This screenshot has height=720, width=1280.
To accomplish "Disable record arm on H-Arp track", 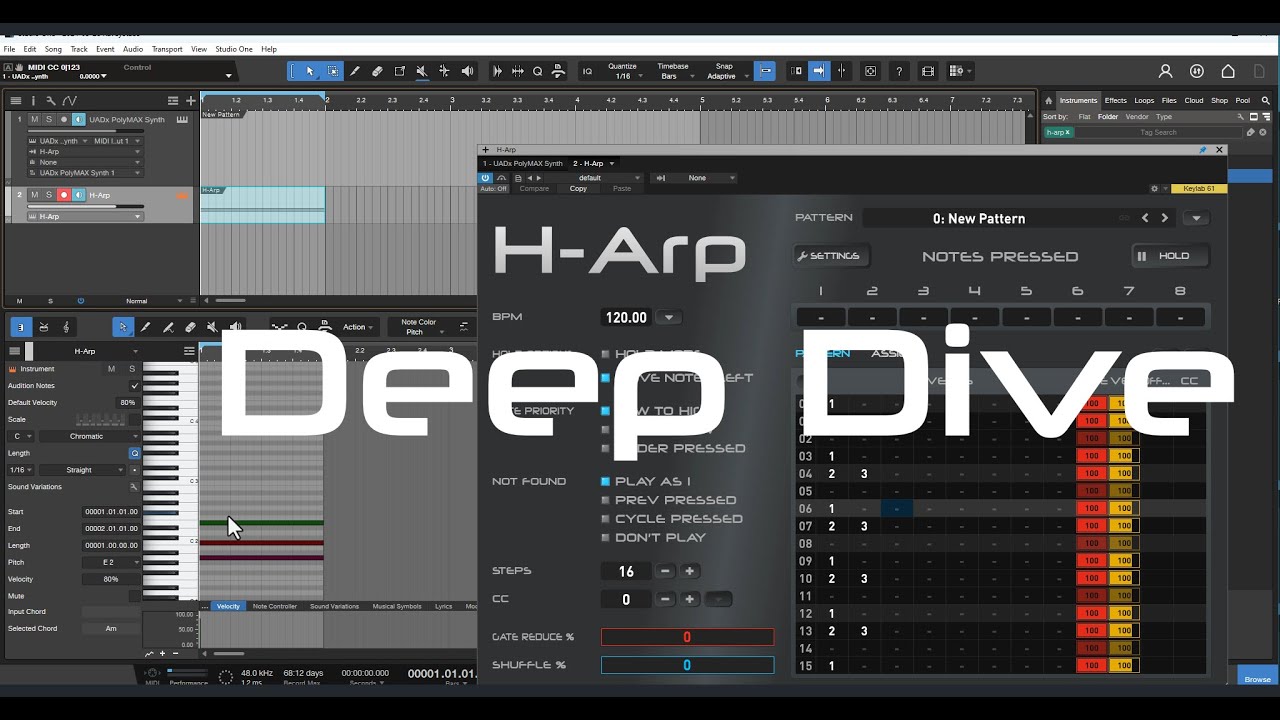I will click(64, 195).
